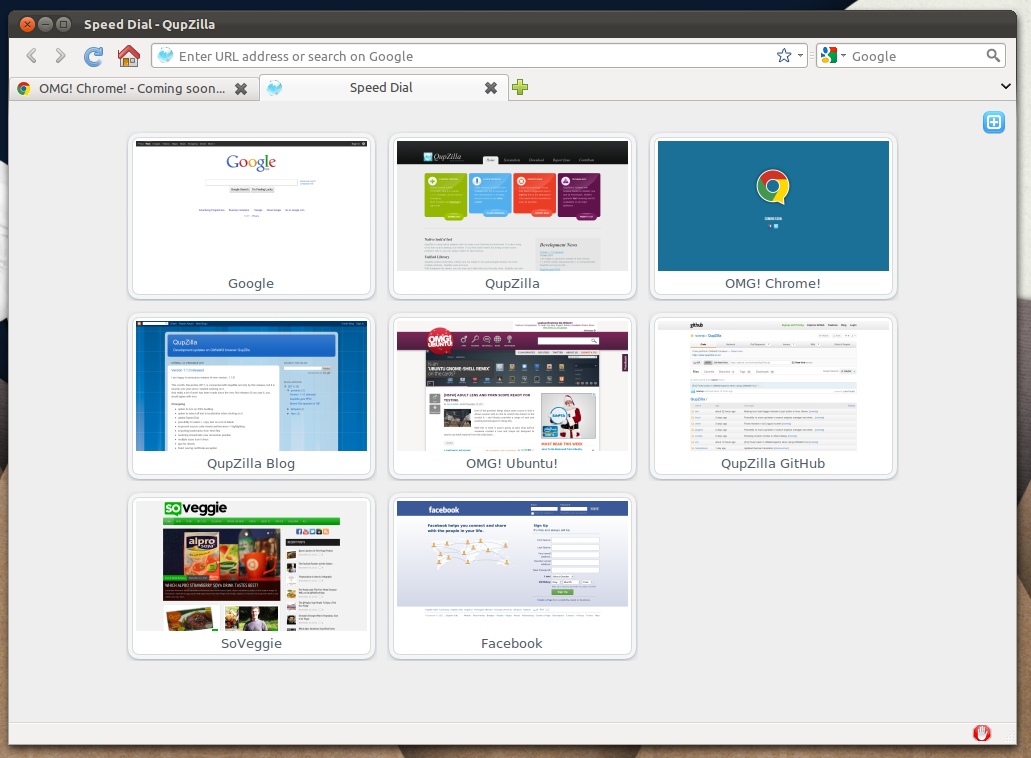Expand dropdown arrow beside bookmark star
This screenshot has height=758, width=1031.
tap(801, 56)
